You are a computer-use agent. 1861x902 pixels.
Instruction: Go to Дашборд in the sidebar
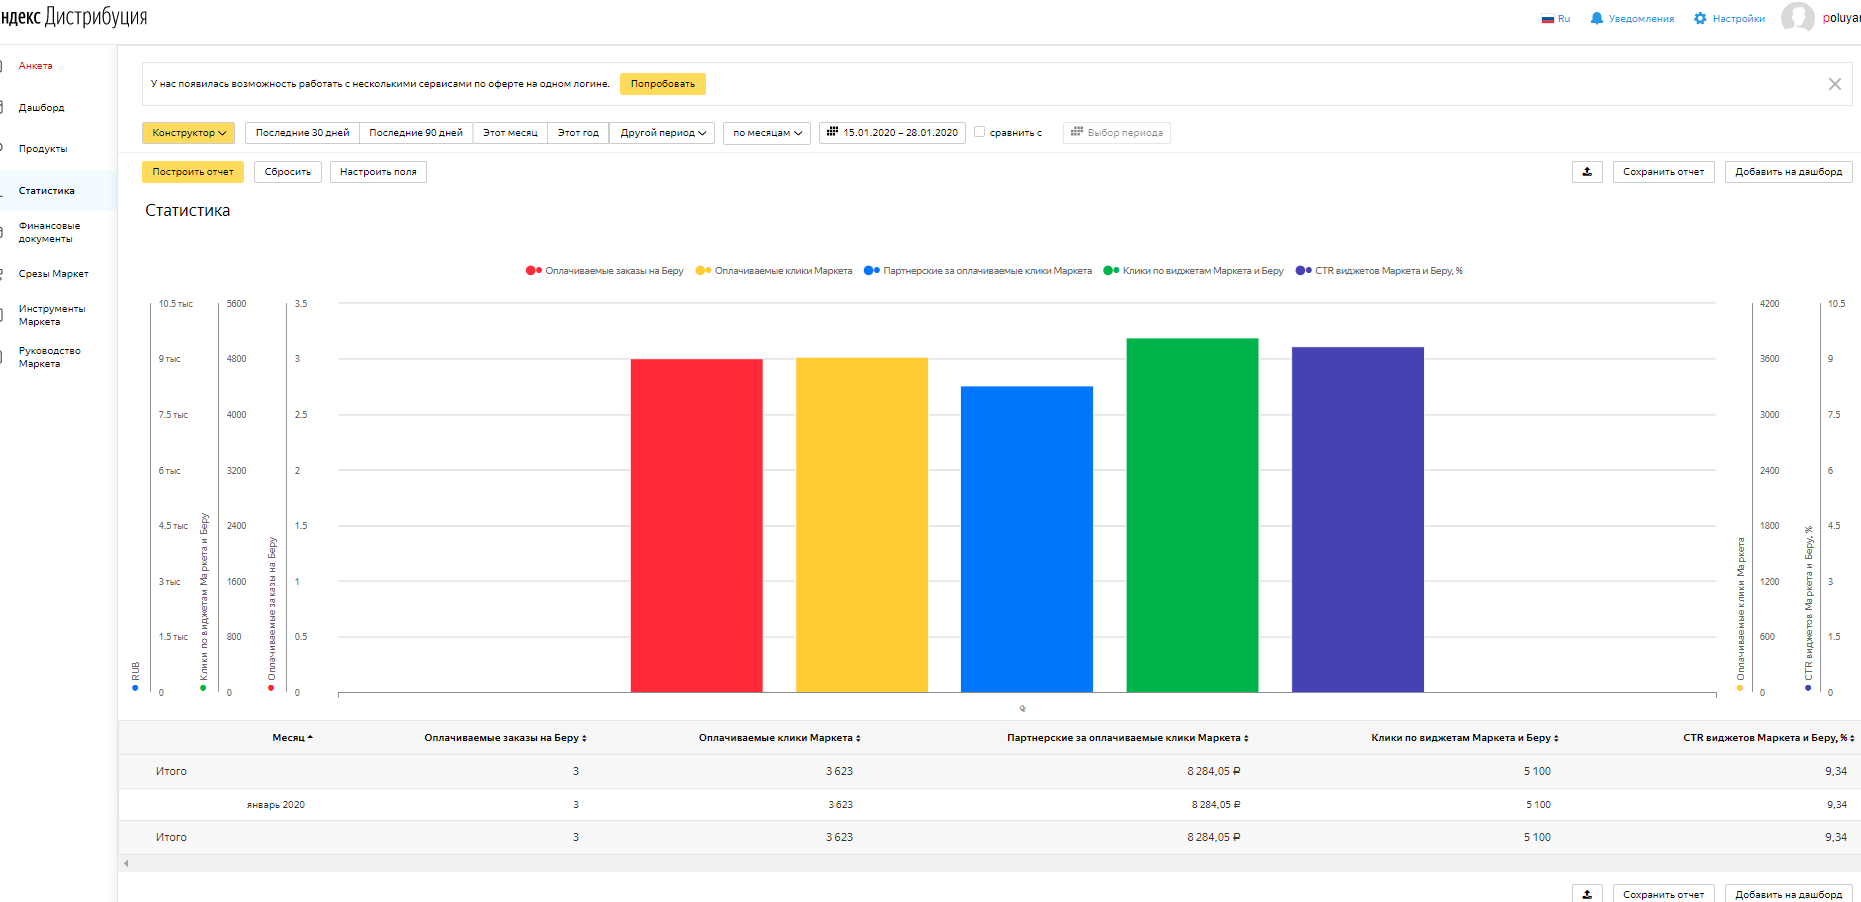(x=41, y=108)
